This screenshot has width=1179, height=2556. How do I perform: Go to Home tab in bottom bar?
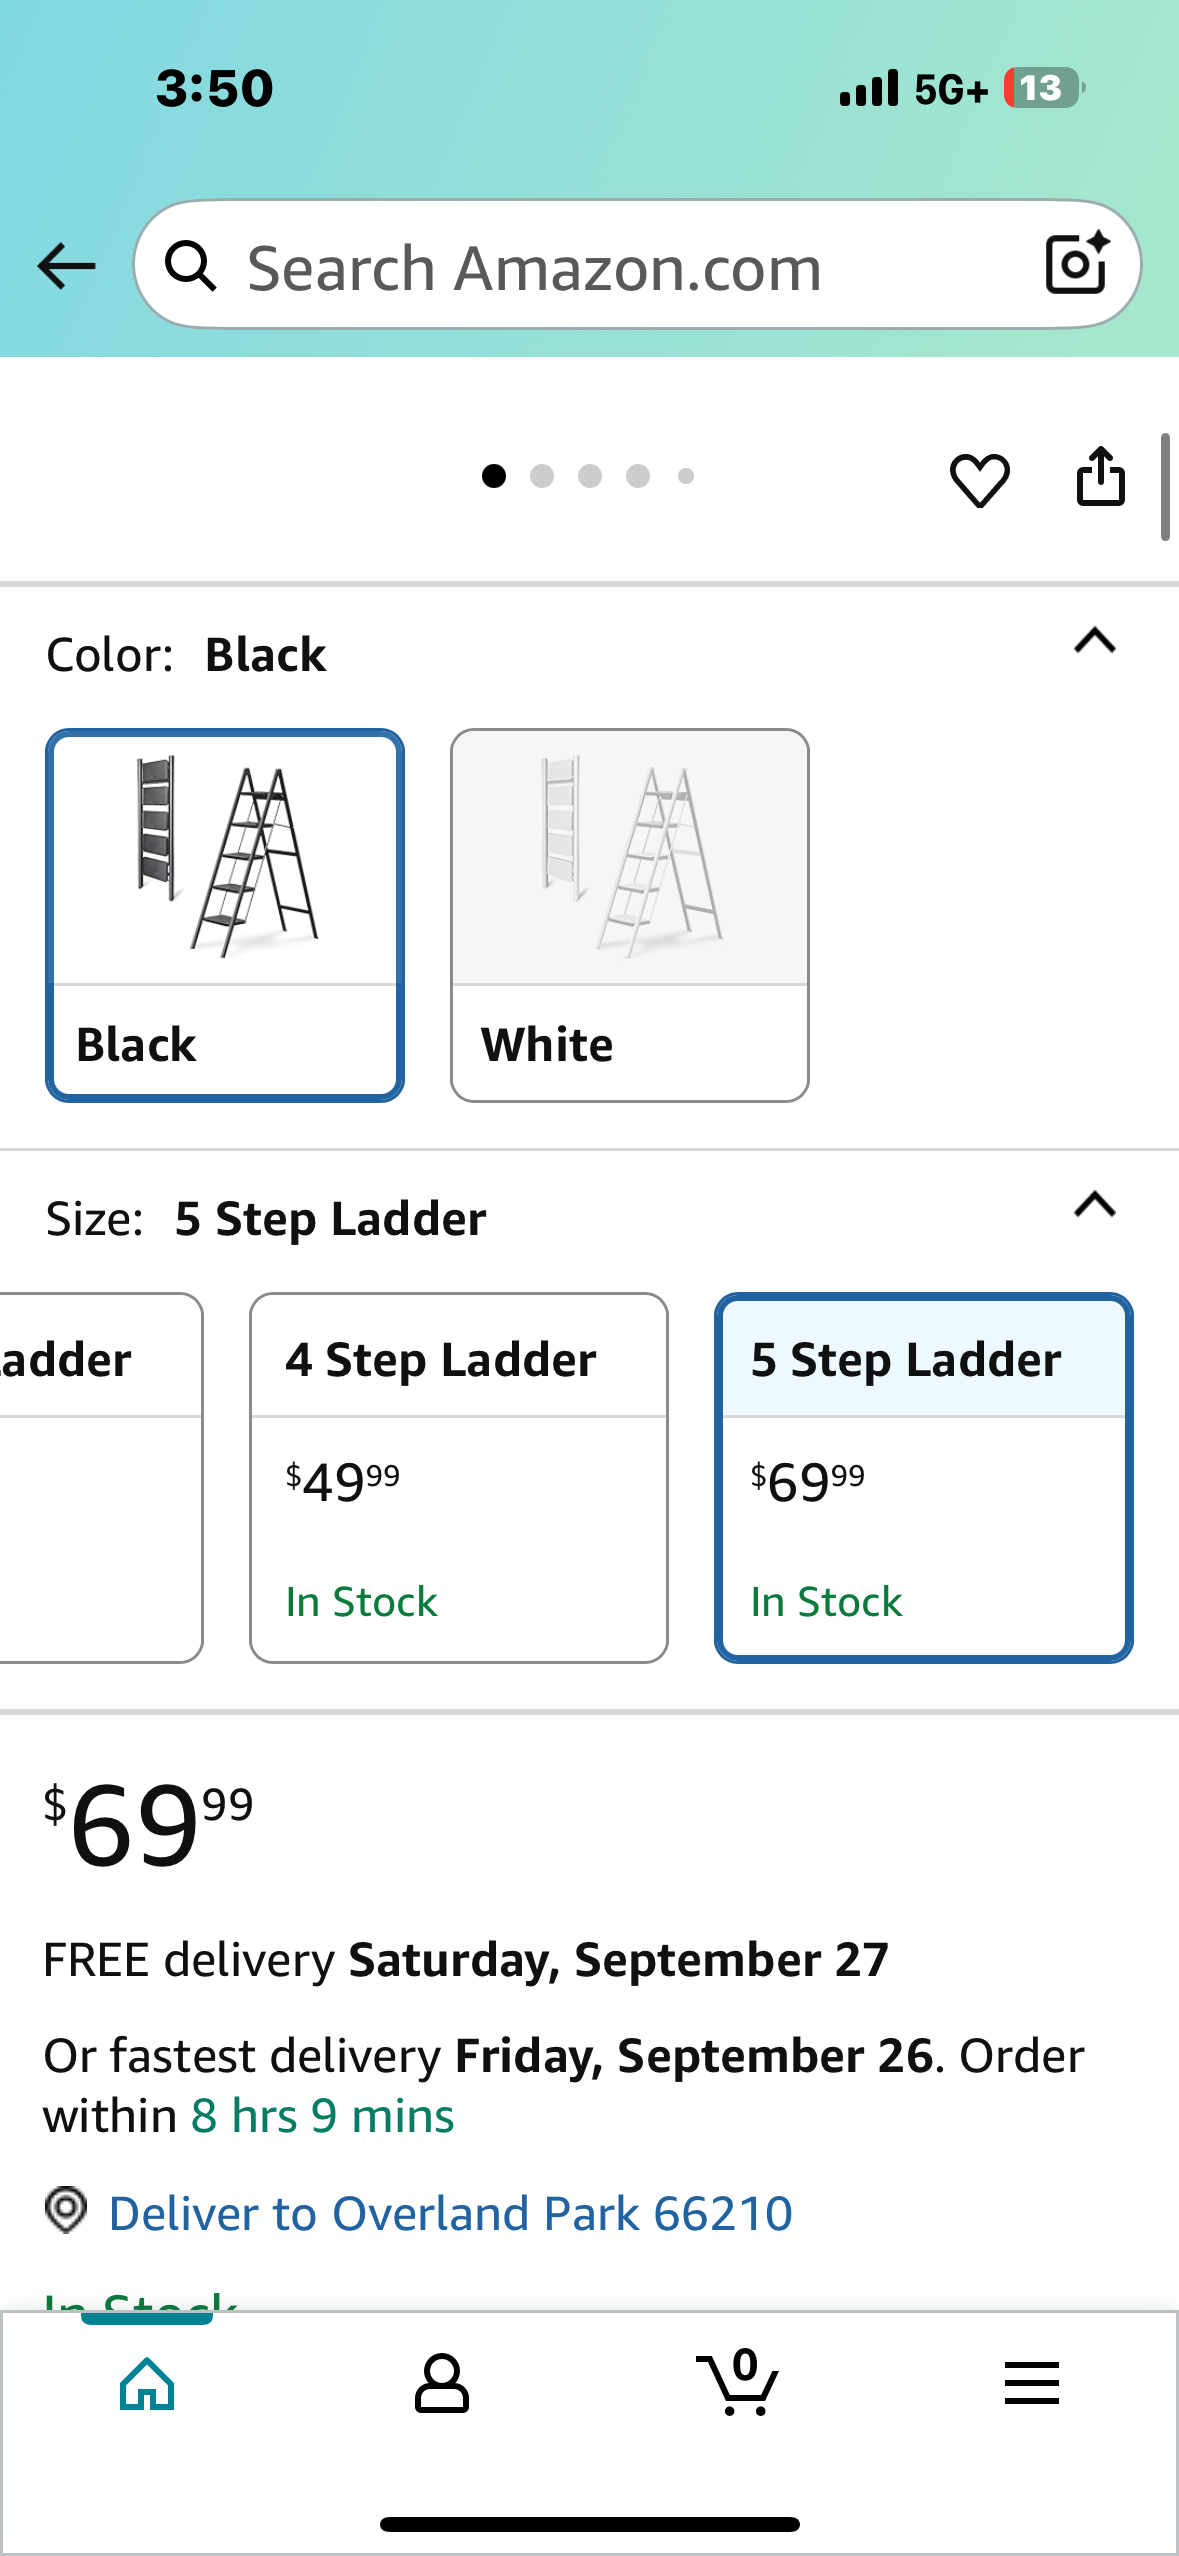[147, 2384]
